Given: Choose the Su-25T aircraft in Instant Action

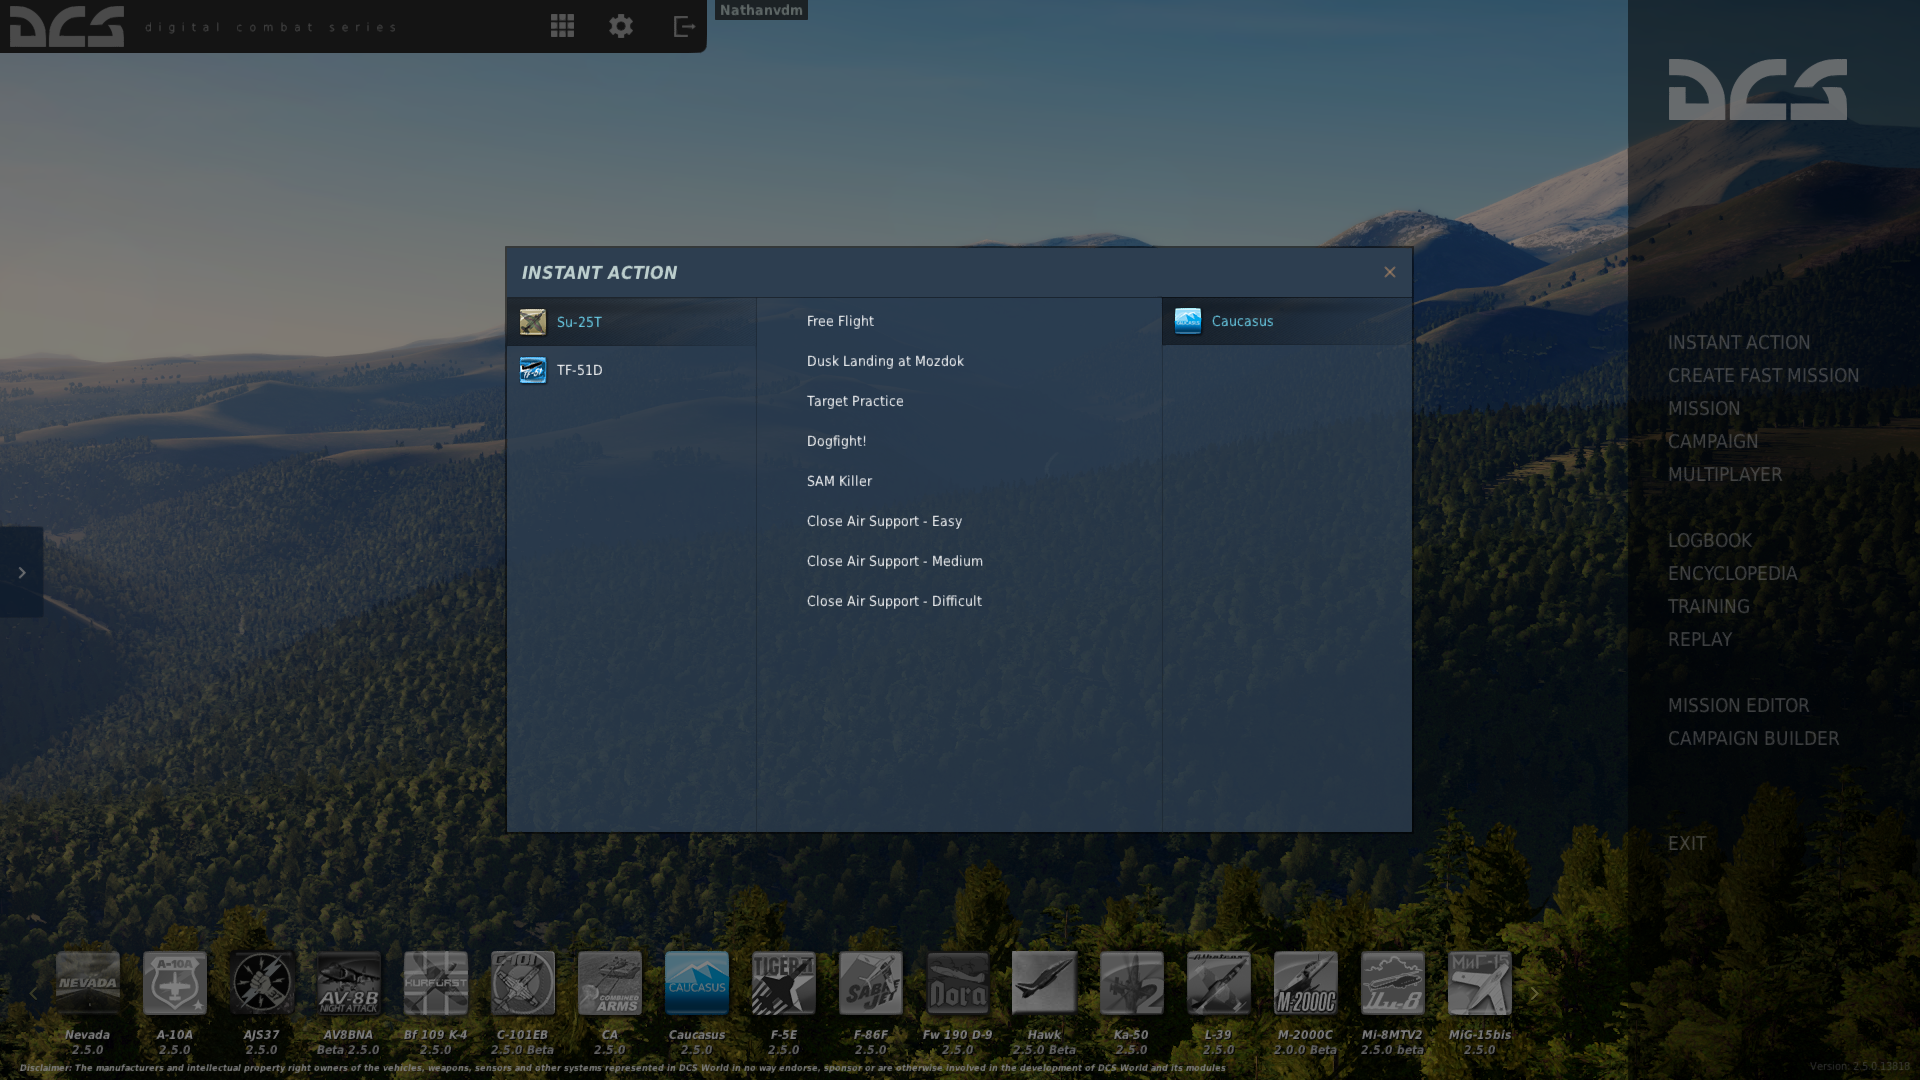Looking at the screenshot, I should pyautogui.click(x=631, y=322).
